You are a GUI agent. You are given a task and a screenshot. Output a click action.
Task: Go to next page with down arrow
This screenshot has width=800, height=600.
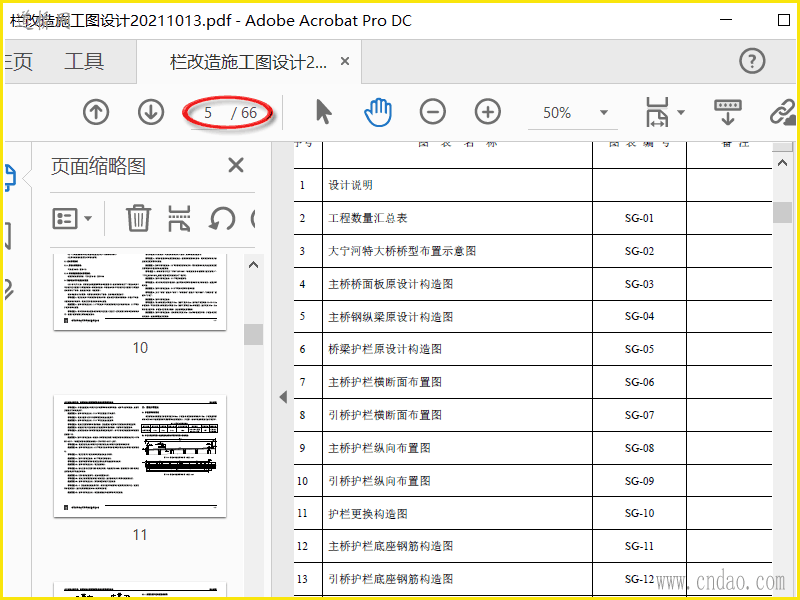tap(151, 112)
